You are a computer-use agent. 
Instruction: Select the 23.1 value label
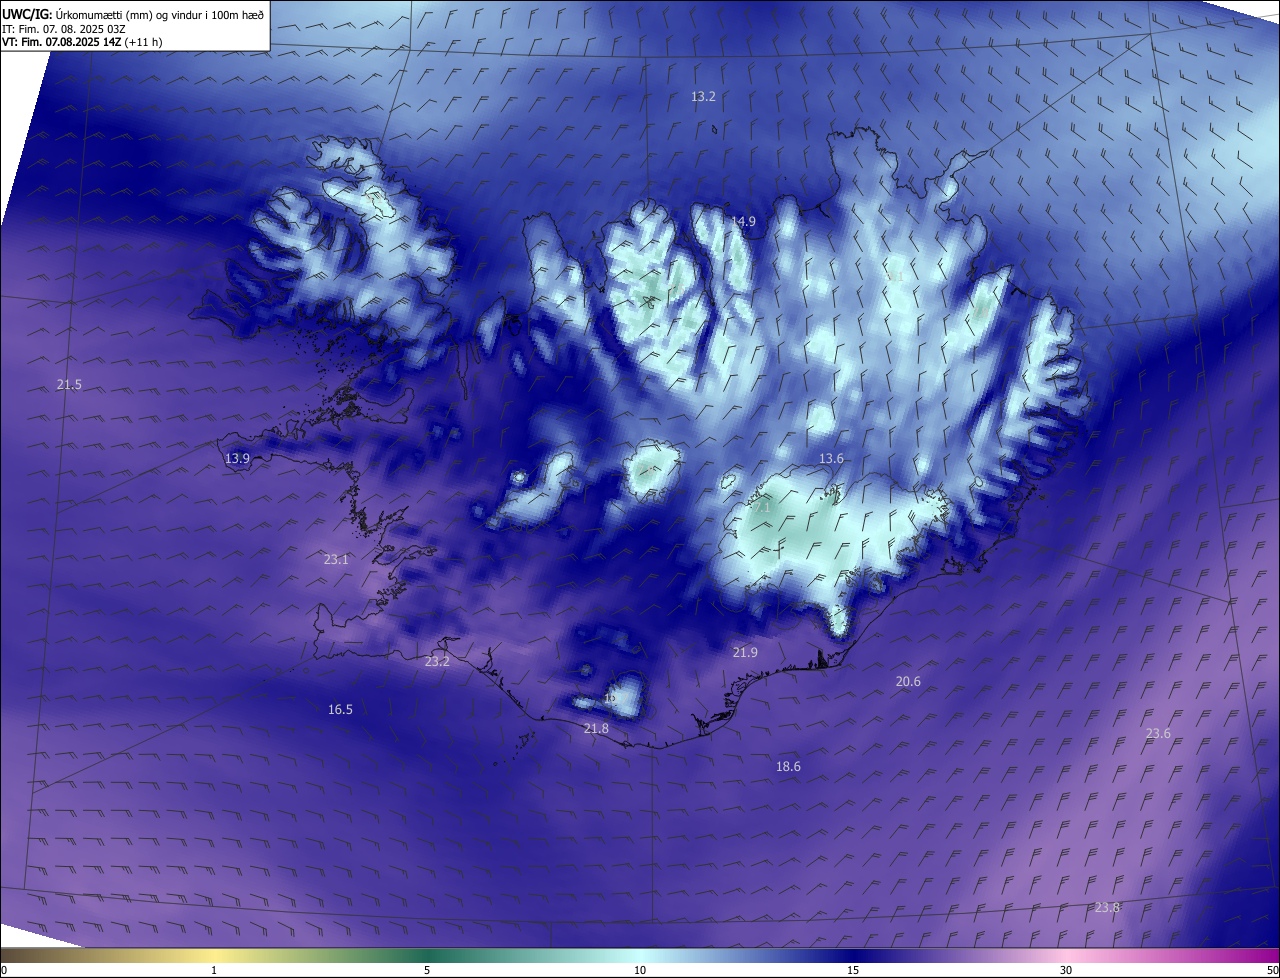click(336, 560)
